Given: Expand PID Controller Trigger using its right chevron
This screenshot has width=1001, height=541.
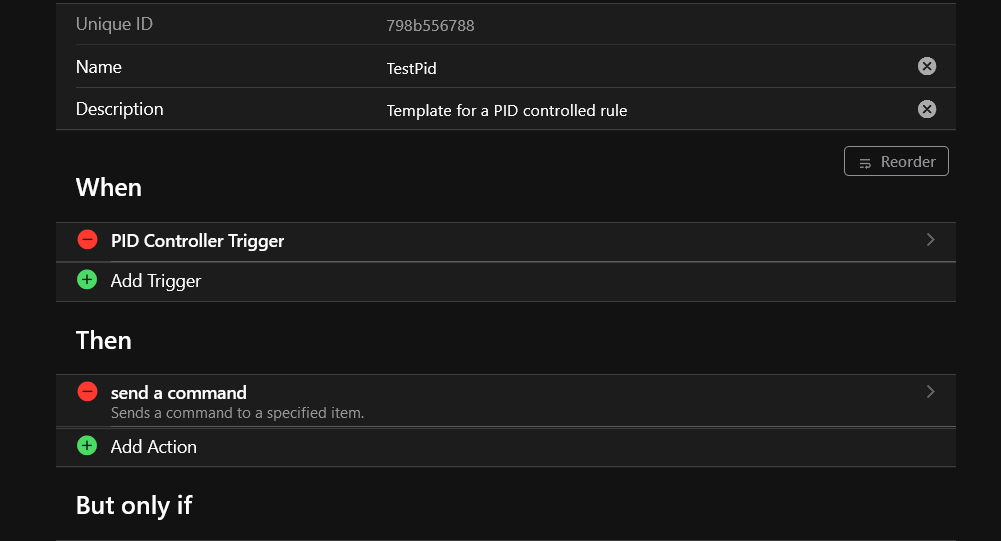Looking at the screenshot, I should pyautogui.click(x=930, y=240).
